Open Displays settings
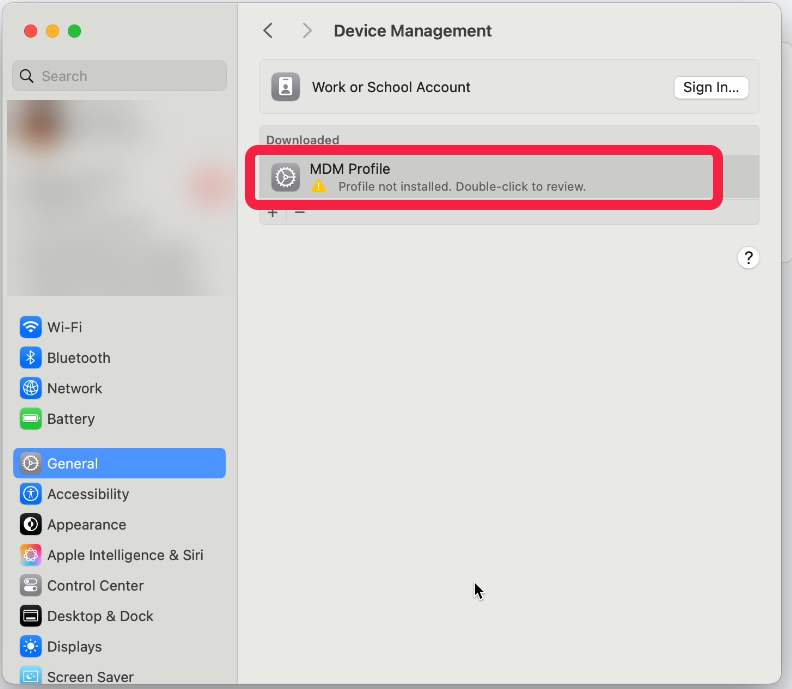The width and height of the screenshot is (792, 689). [119, 647]
